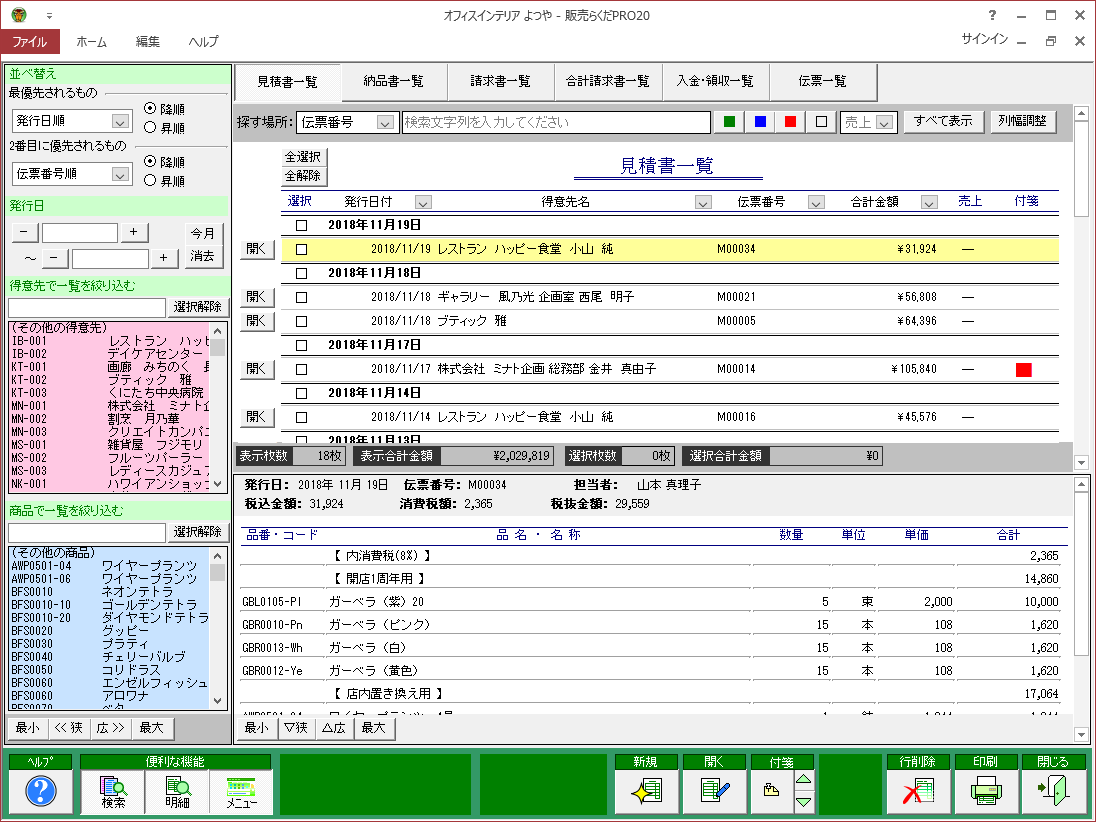This screenshot has height=822, width=1096.
Task: Click 選択解除 for the customer filter
Action: [197, 307]
